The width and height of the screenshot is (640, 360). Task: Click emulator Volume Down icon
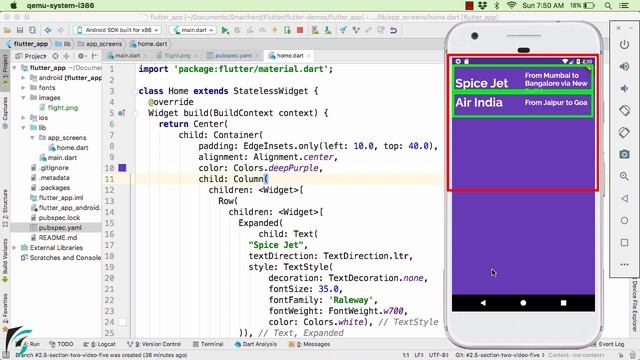click(624, 89)
